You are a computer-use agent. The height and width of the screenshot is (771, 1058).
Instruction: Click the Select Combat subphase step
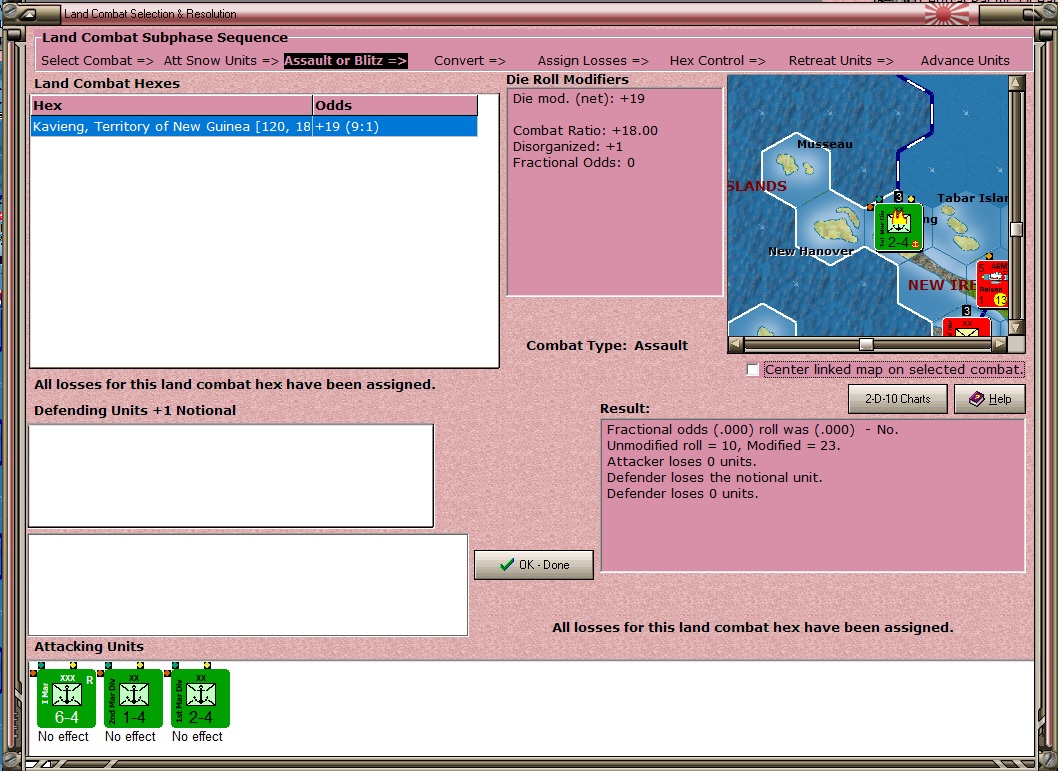point(97,60)
